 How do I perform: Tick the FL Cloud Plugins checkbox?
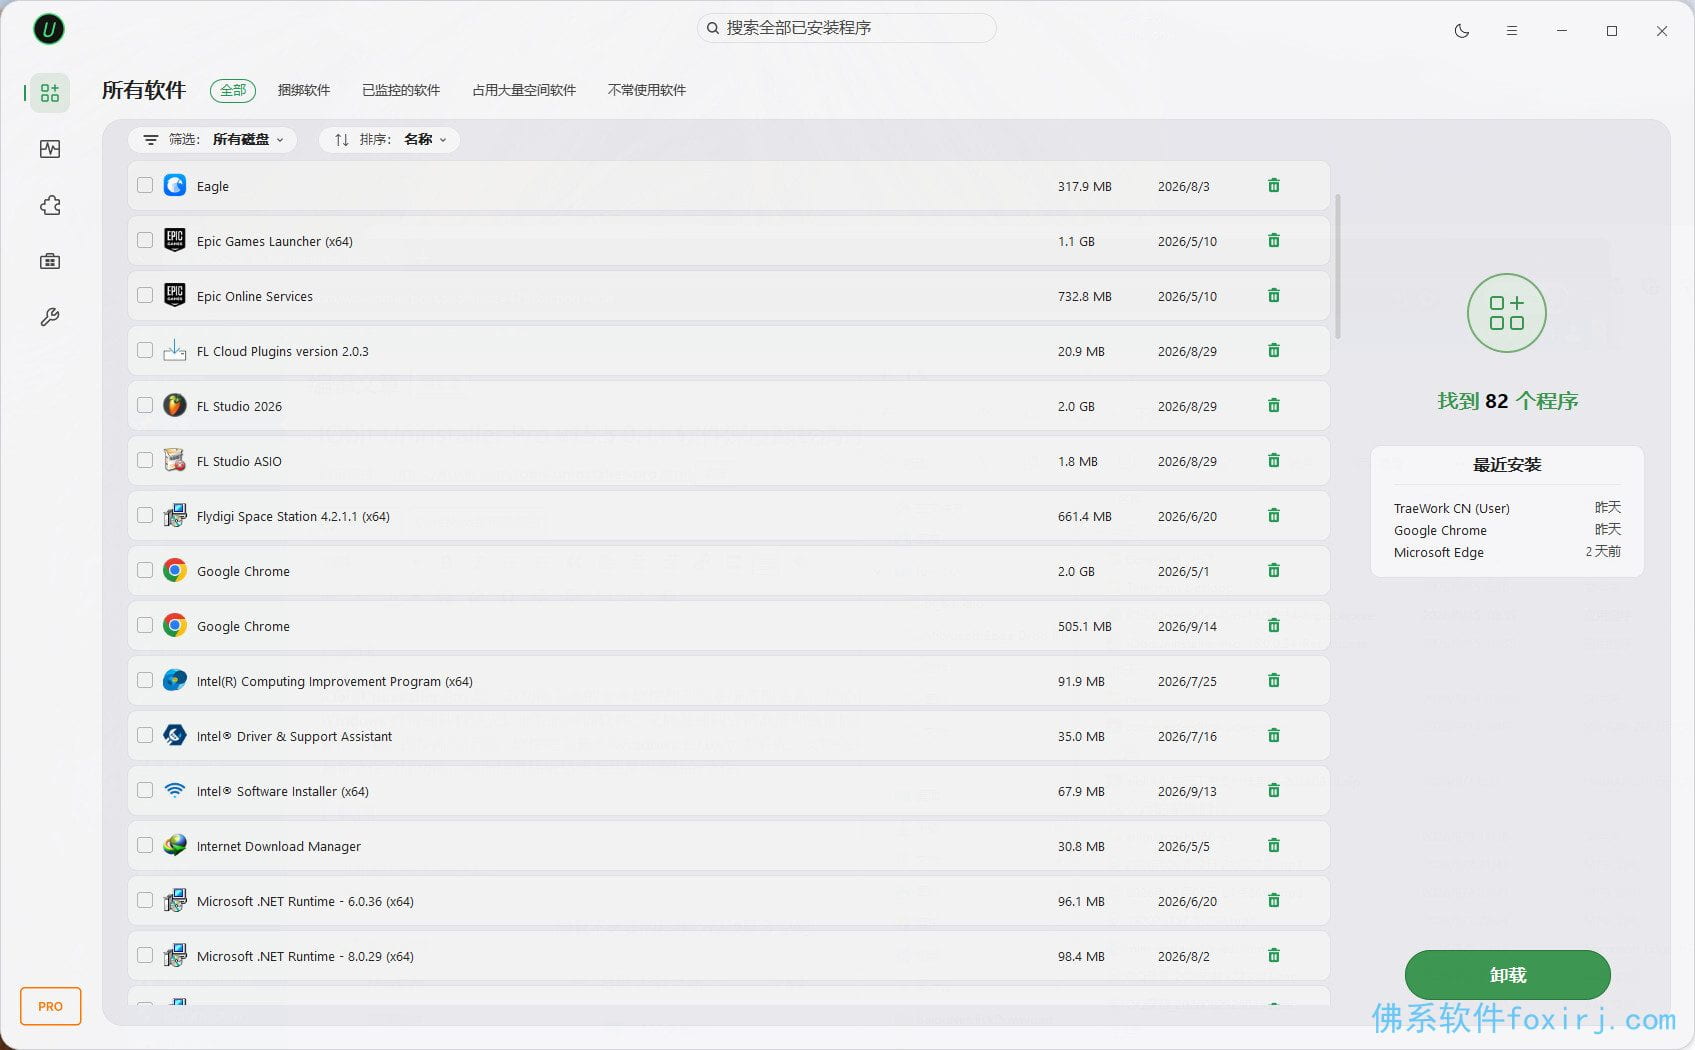(x=145, y=350)
